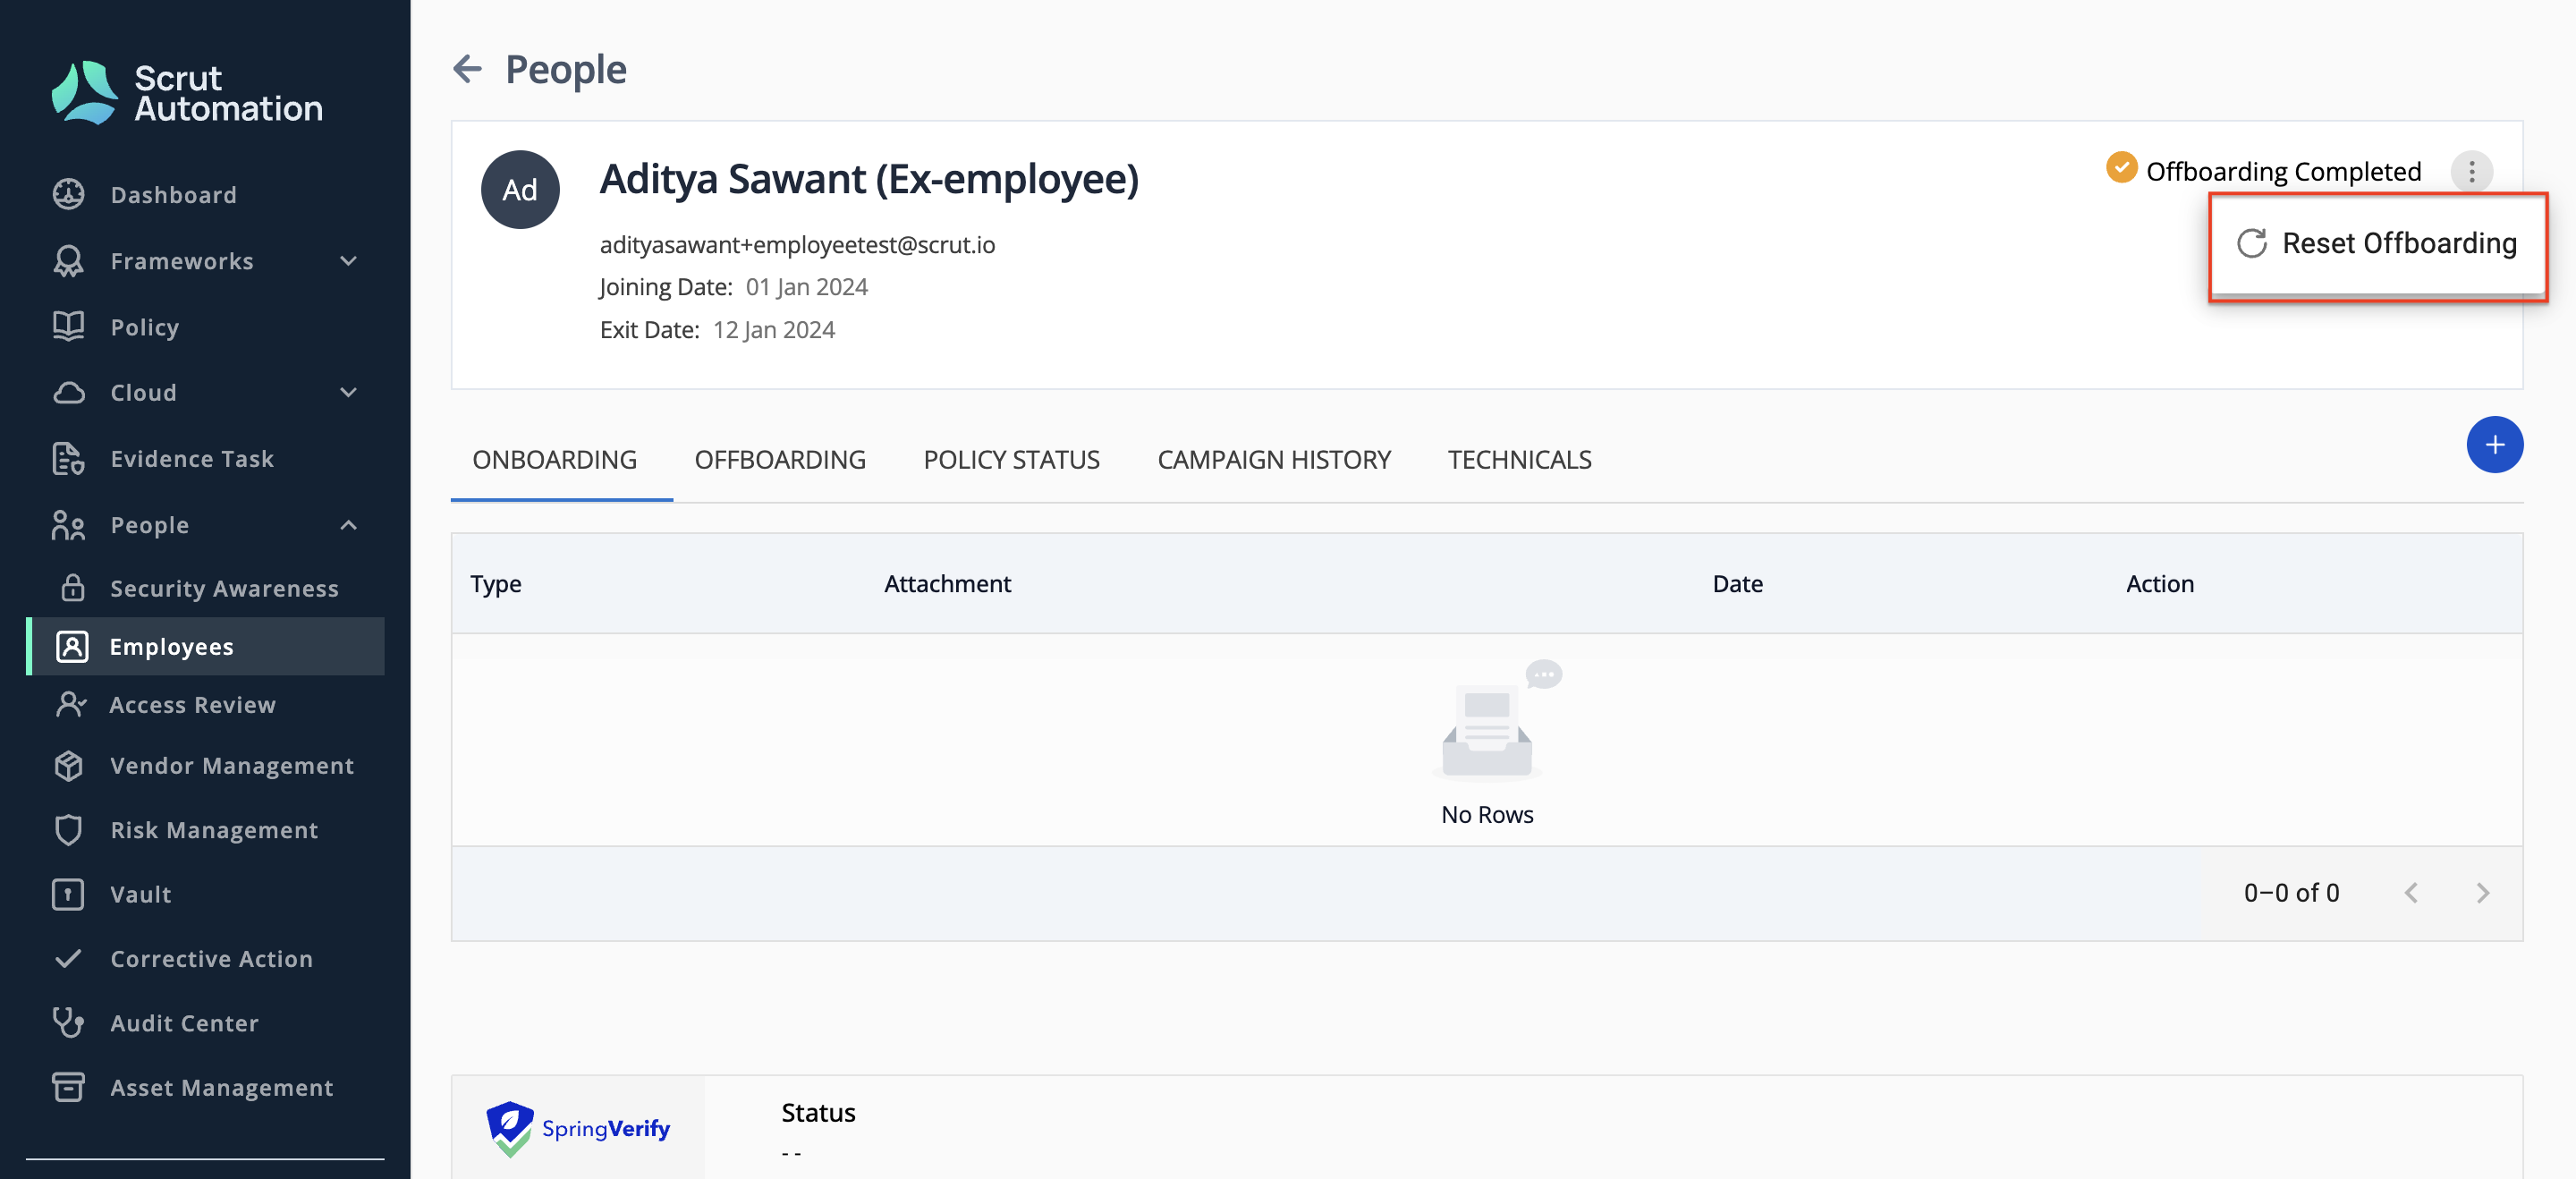This screenshot has height=1179, width=2576.
Task: Click the employee email address
Action: click(797, 244)
